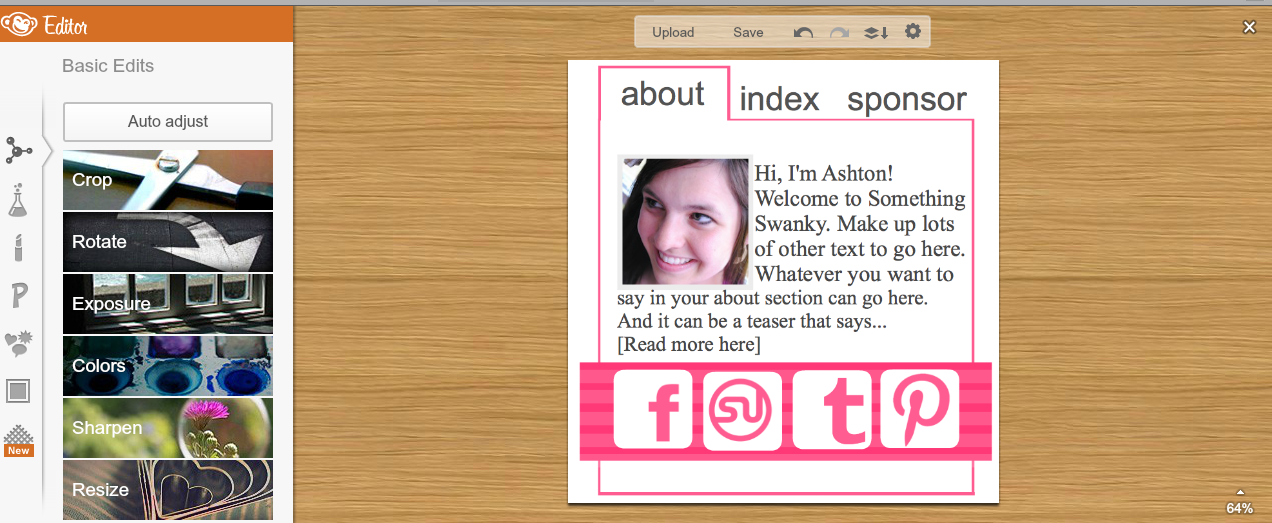The image size is (1272, 523).
Task: Expand the 64% zoom control
Action: coord(1240,502)
